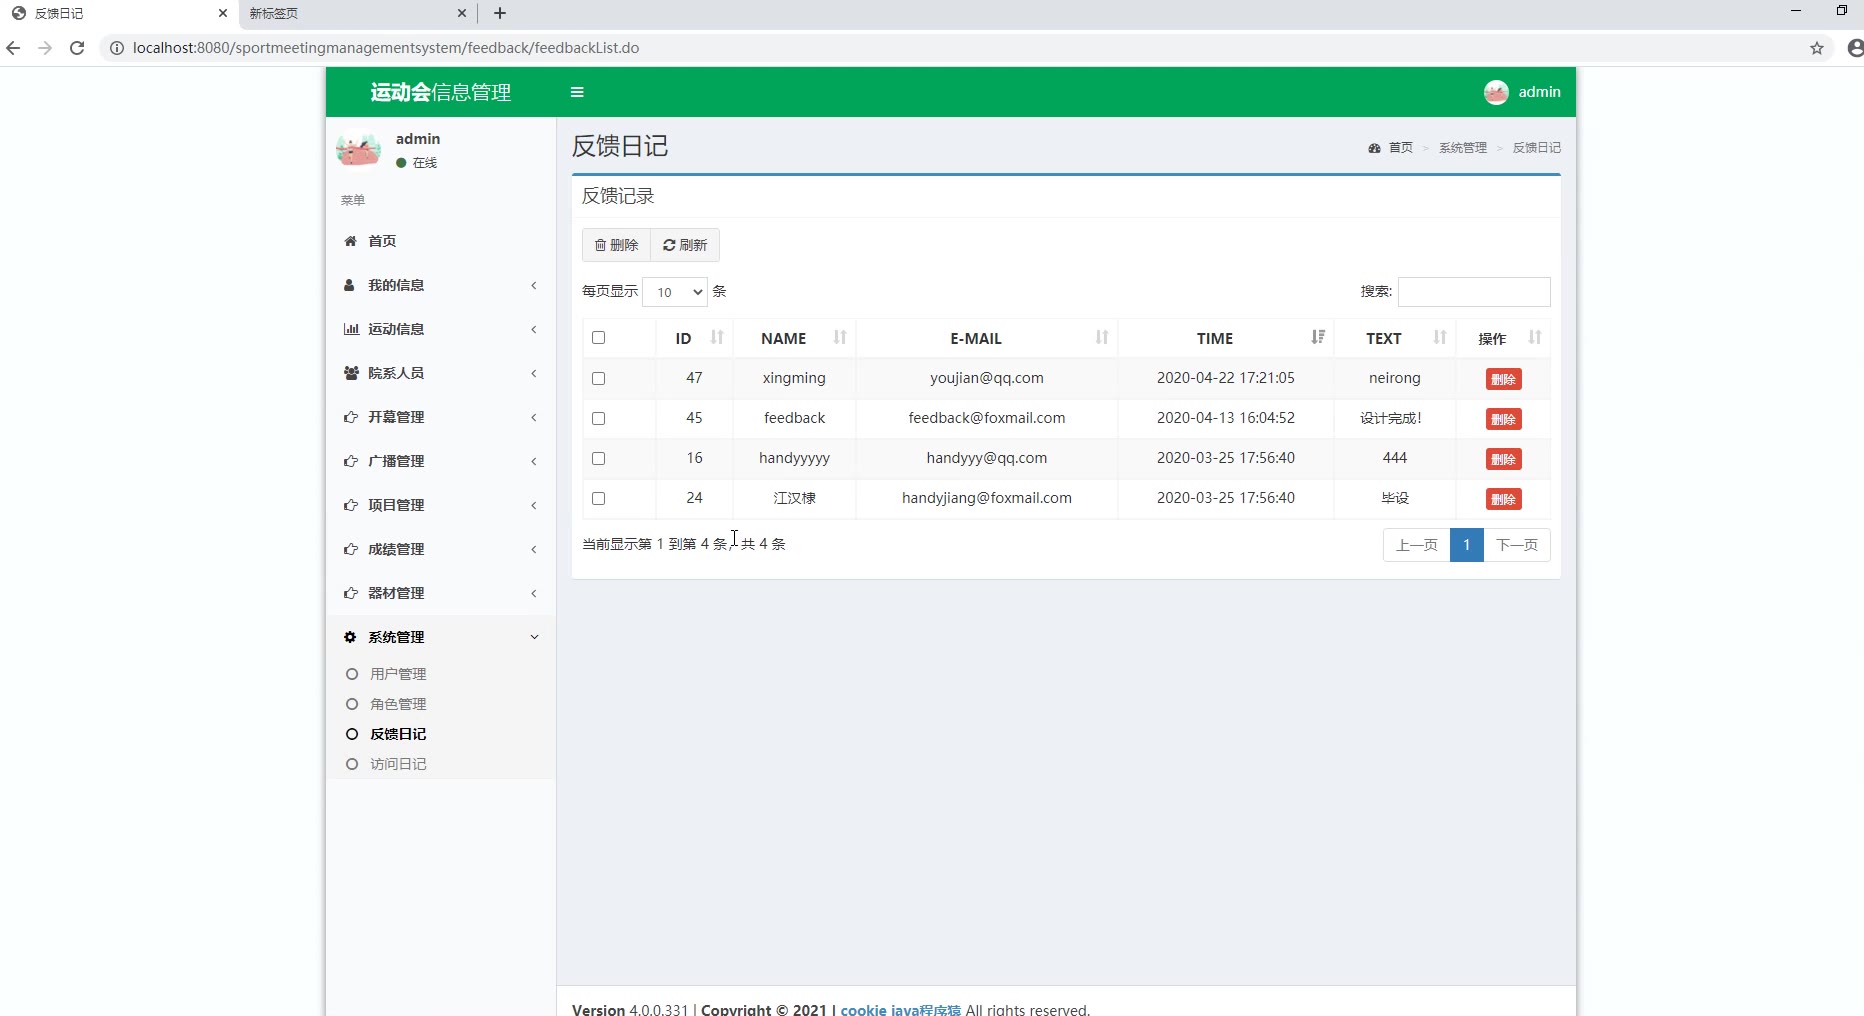The height and width of the screenshot is (1016, 1864).
Task: Sort the table by the ID column
Action: [x=694, y=338]
